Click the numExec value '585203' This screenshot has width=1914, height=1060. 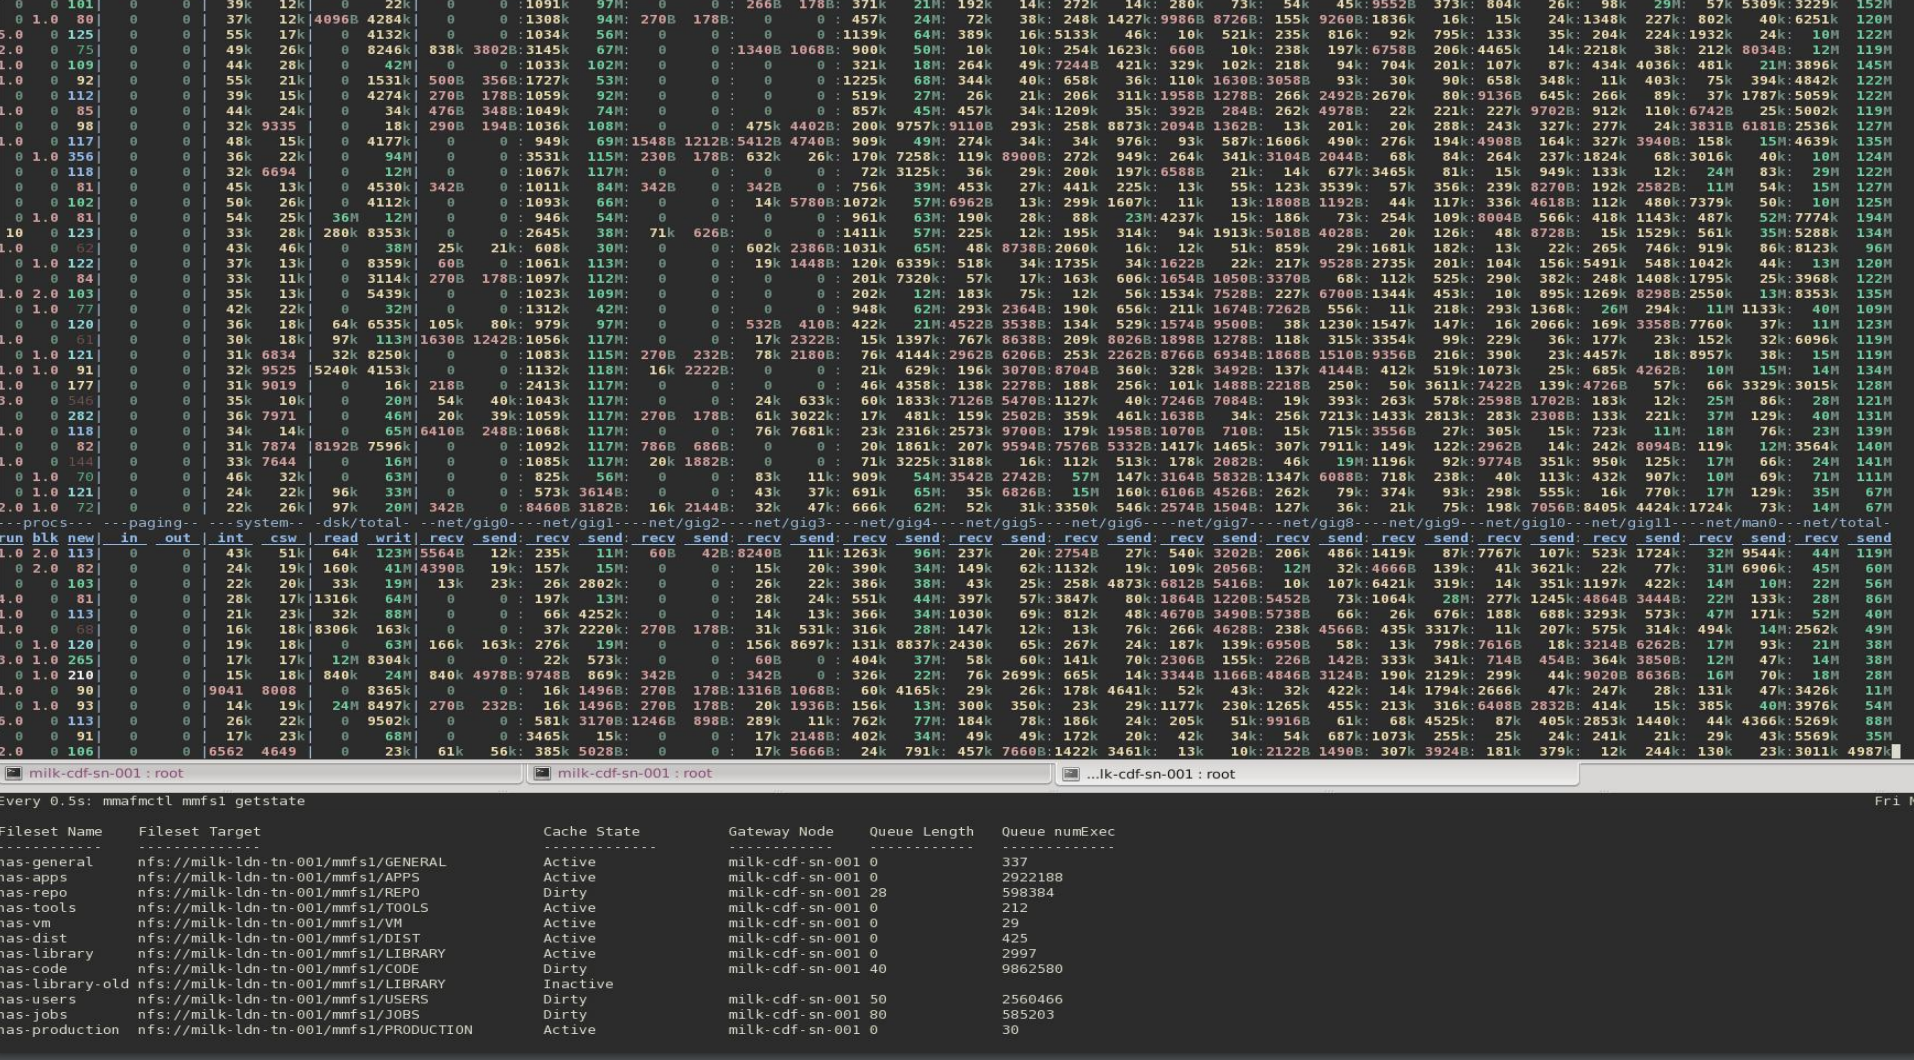tap(1027, 1014)
